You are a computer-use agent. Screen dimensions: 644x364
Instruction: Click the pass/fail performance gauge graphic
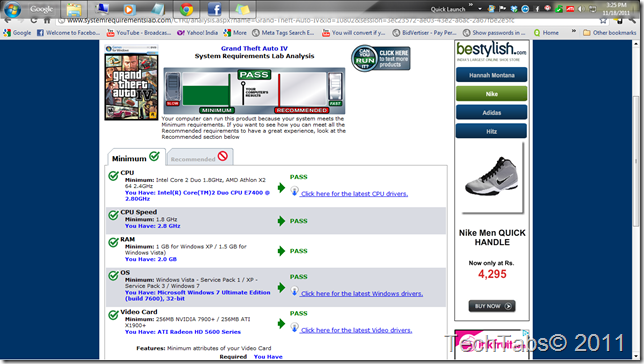(x=254, y=91)
